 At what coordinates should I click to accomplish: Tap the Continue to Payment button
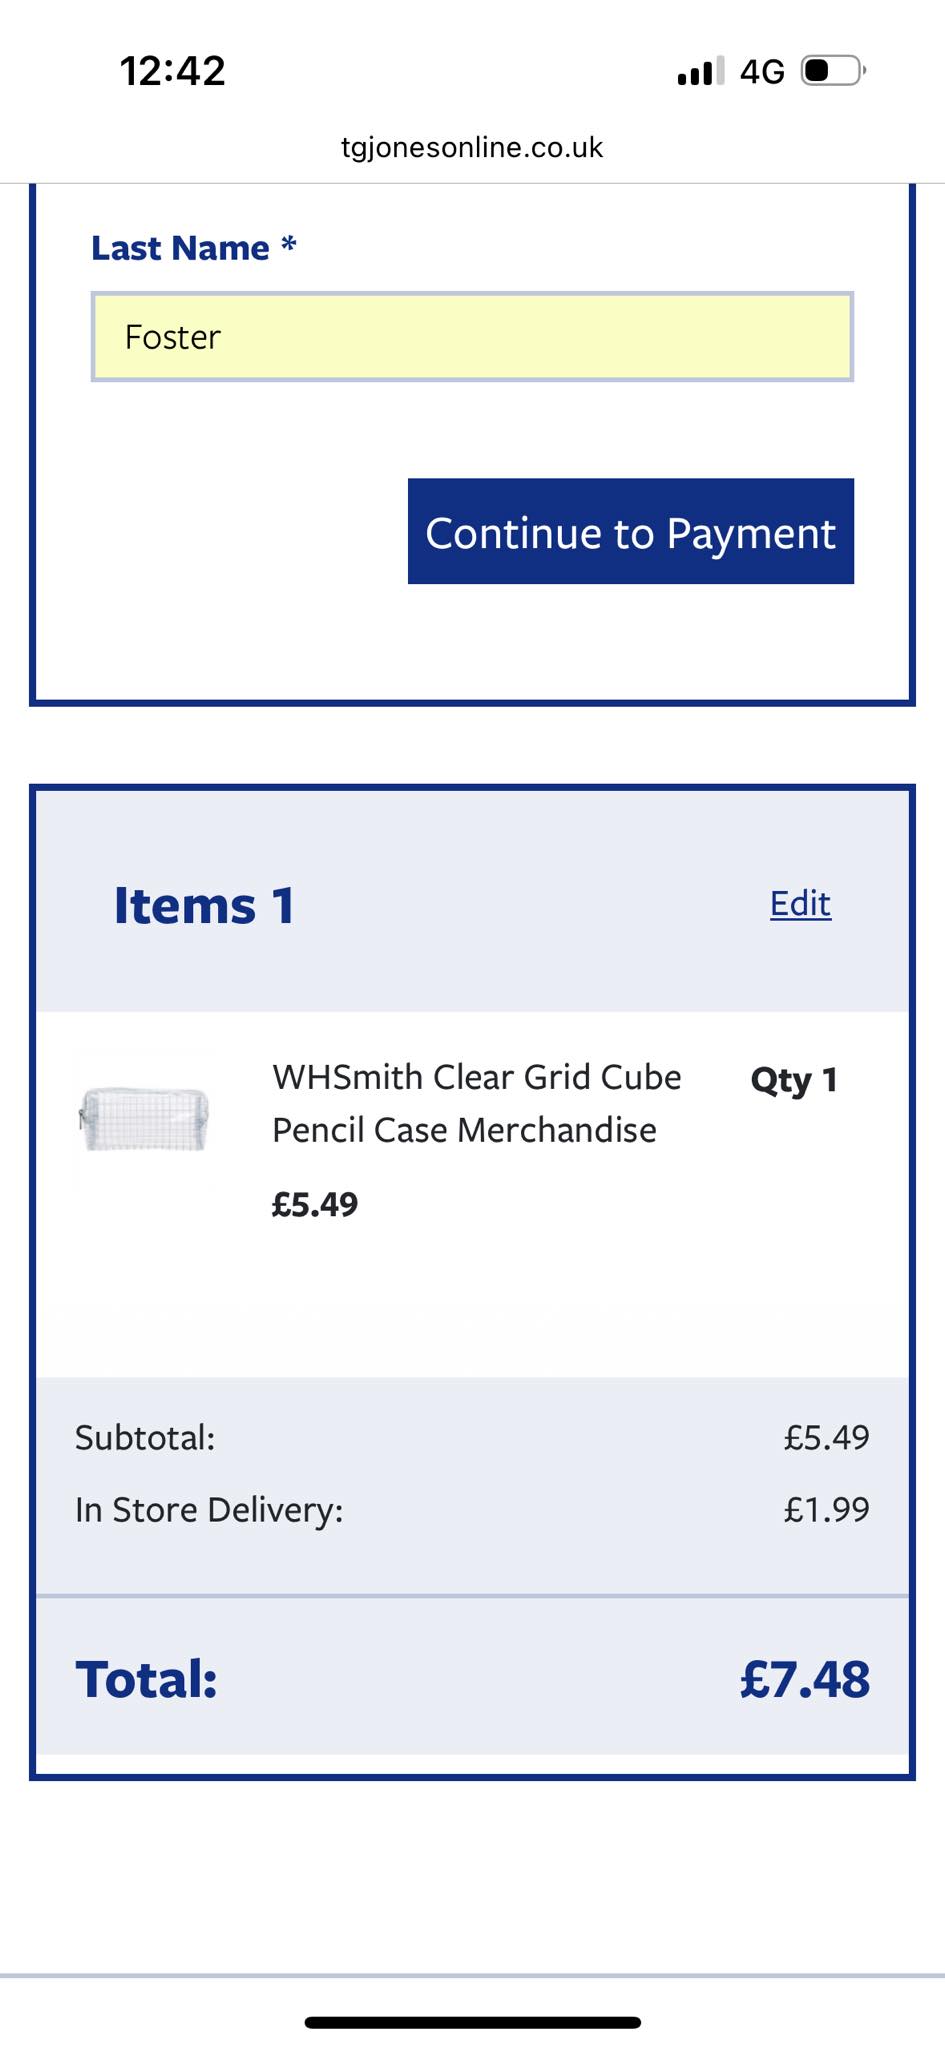(x=630, y=531)
